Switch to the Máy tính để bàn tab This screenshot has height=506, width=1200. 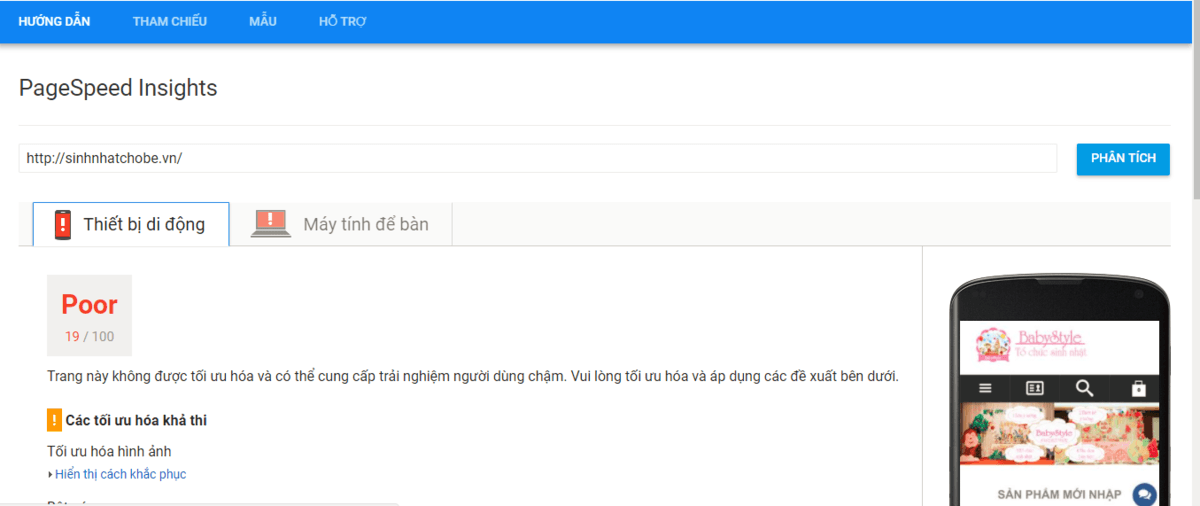(341, 224)
